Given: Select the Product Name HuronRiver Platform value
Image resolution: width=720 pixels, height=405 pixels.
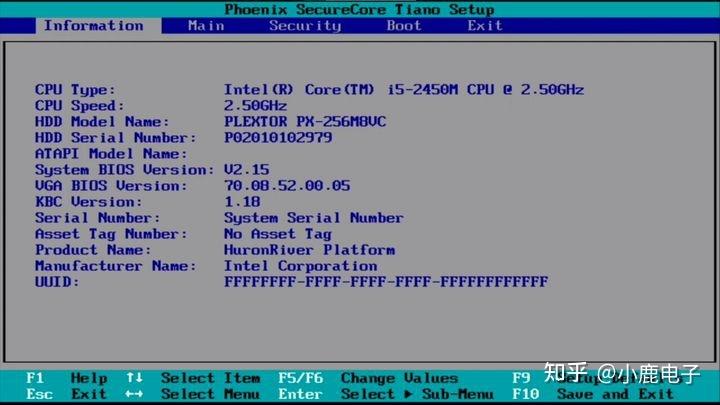Looking at the screenshot, I should [309, 250].
